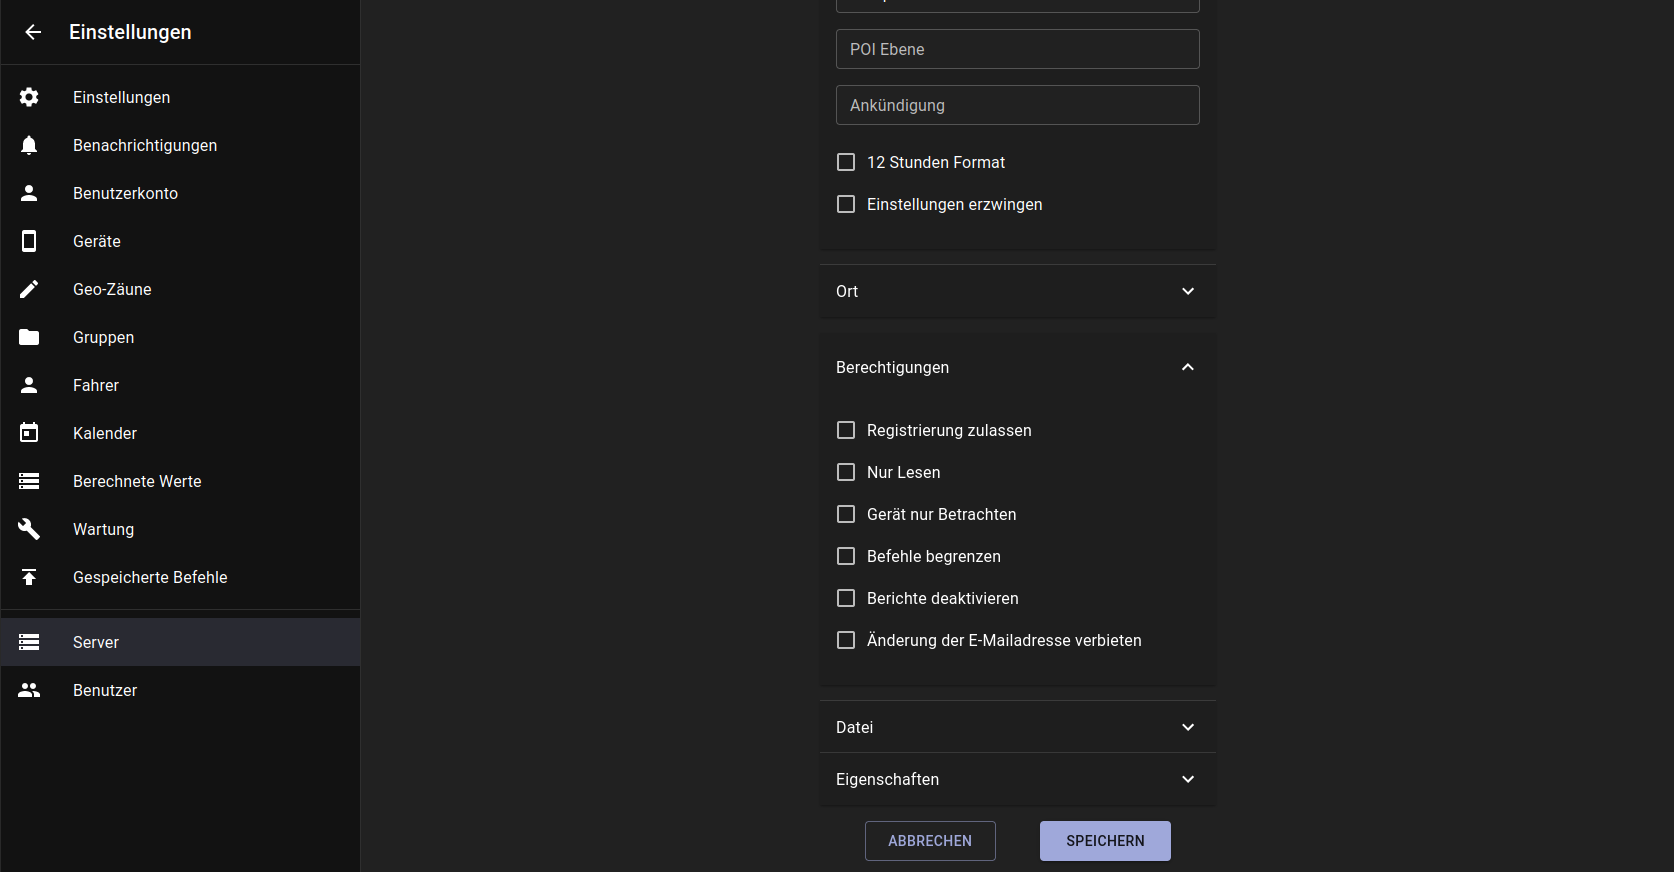
Task: Enable Berichte deaktivieren checkbox
Action: coord(846,598)
